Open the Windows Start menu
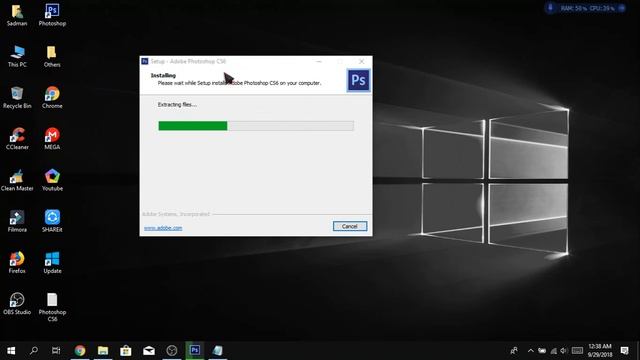This screenshot has width=640, height=360. pyautogui.click(x=11, y=350)
